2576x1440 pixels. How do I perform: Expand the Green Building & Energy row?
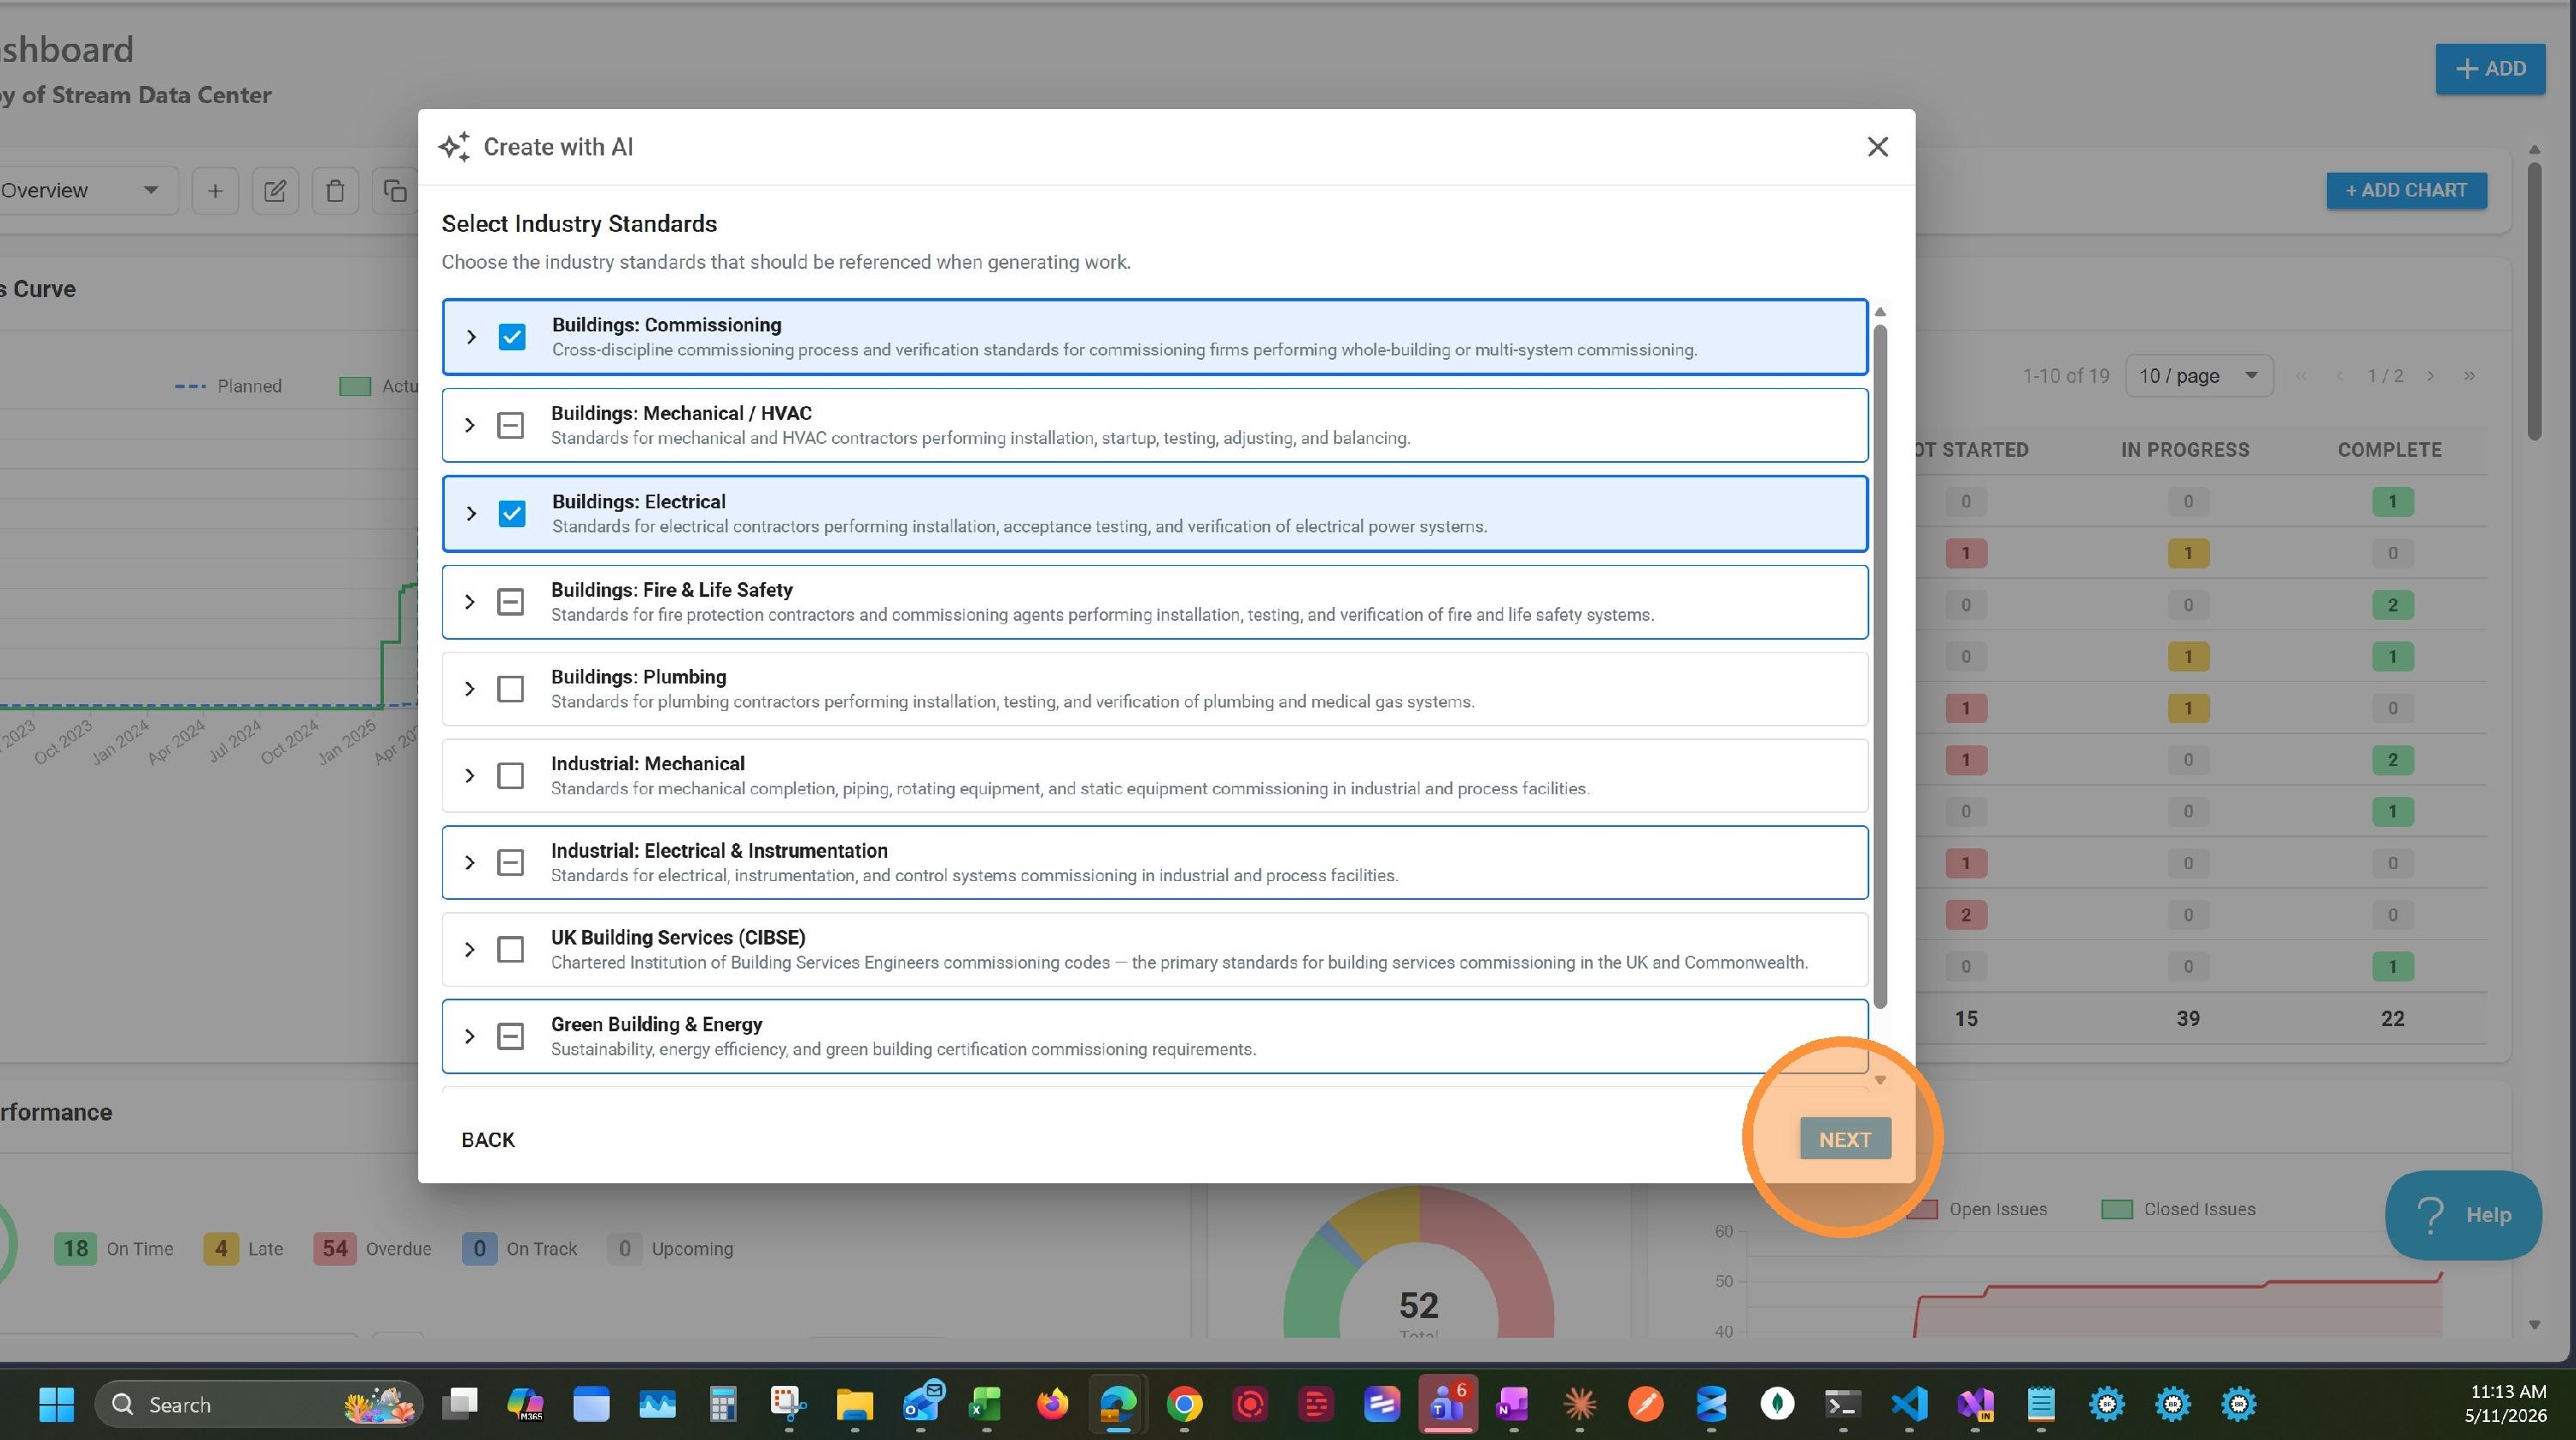point(469,1036)
